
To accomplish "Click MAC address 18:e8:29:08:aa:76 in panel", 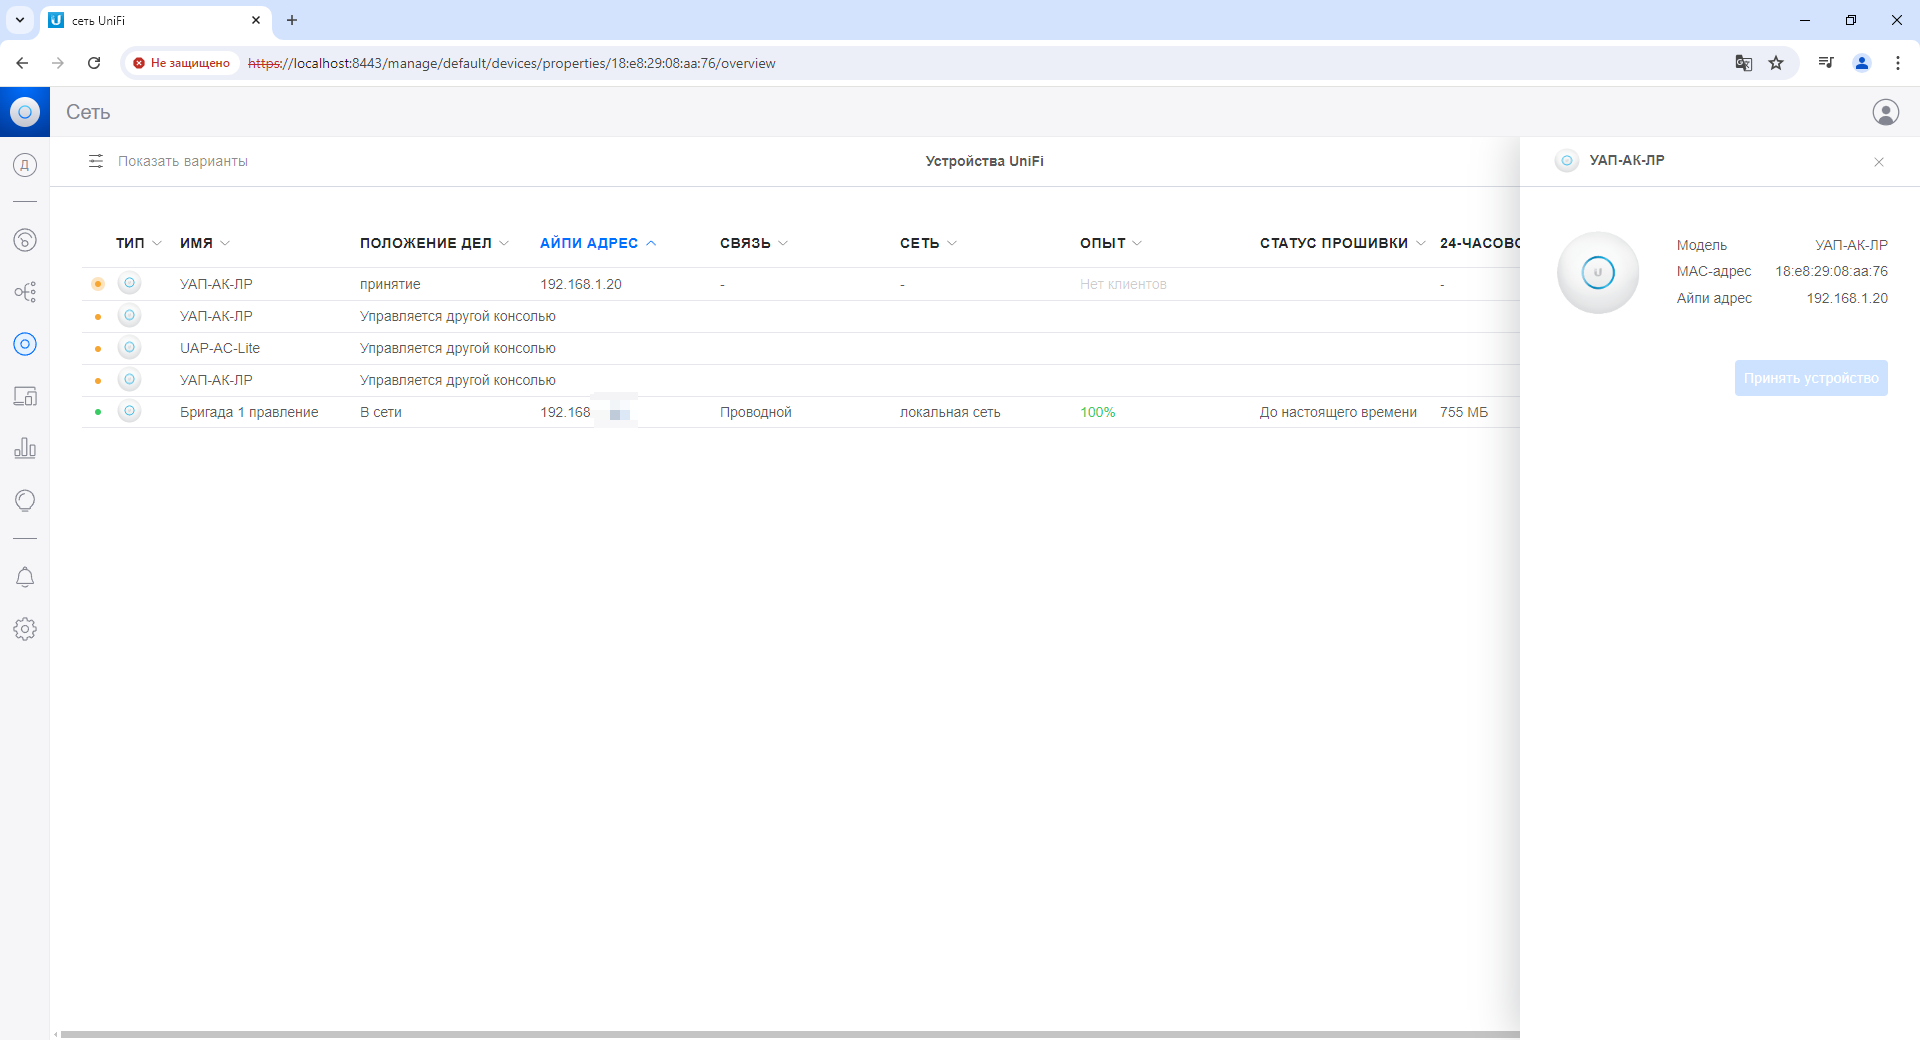I will (1832, 271).
